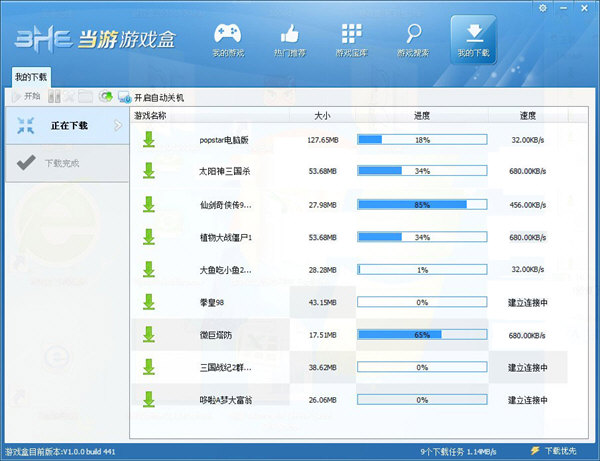Open 游戏宝库 grid icon

pyautogui.click(x=352, y=37)
